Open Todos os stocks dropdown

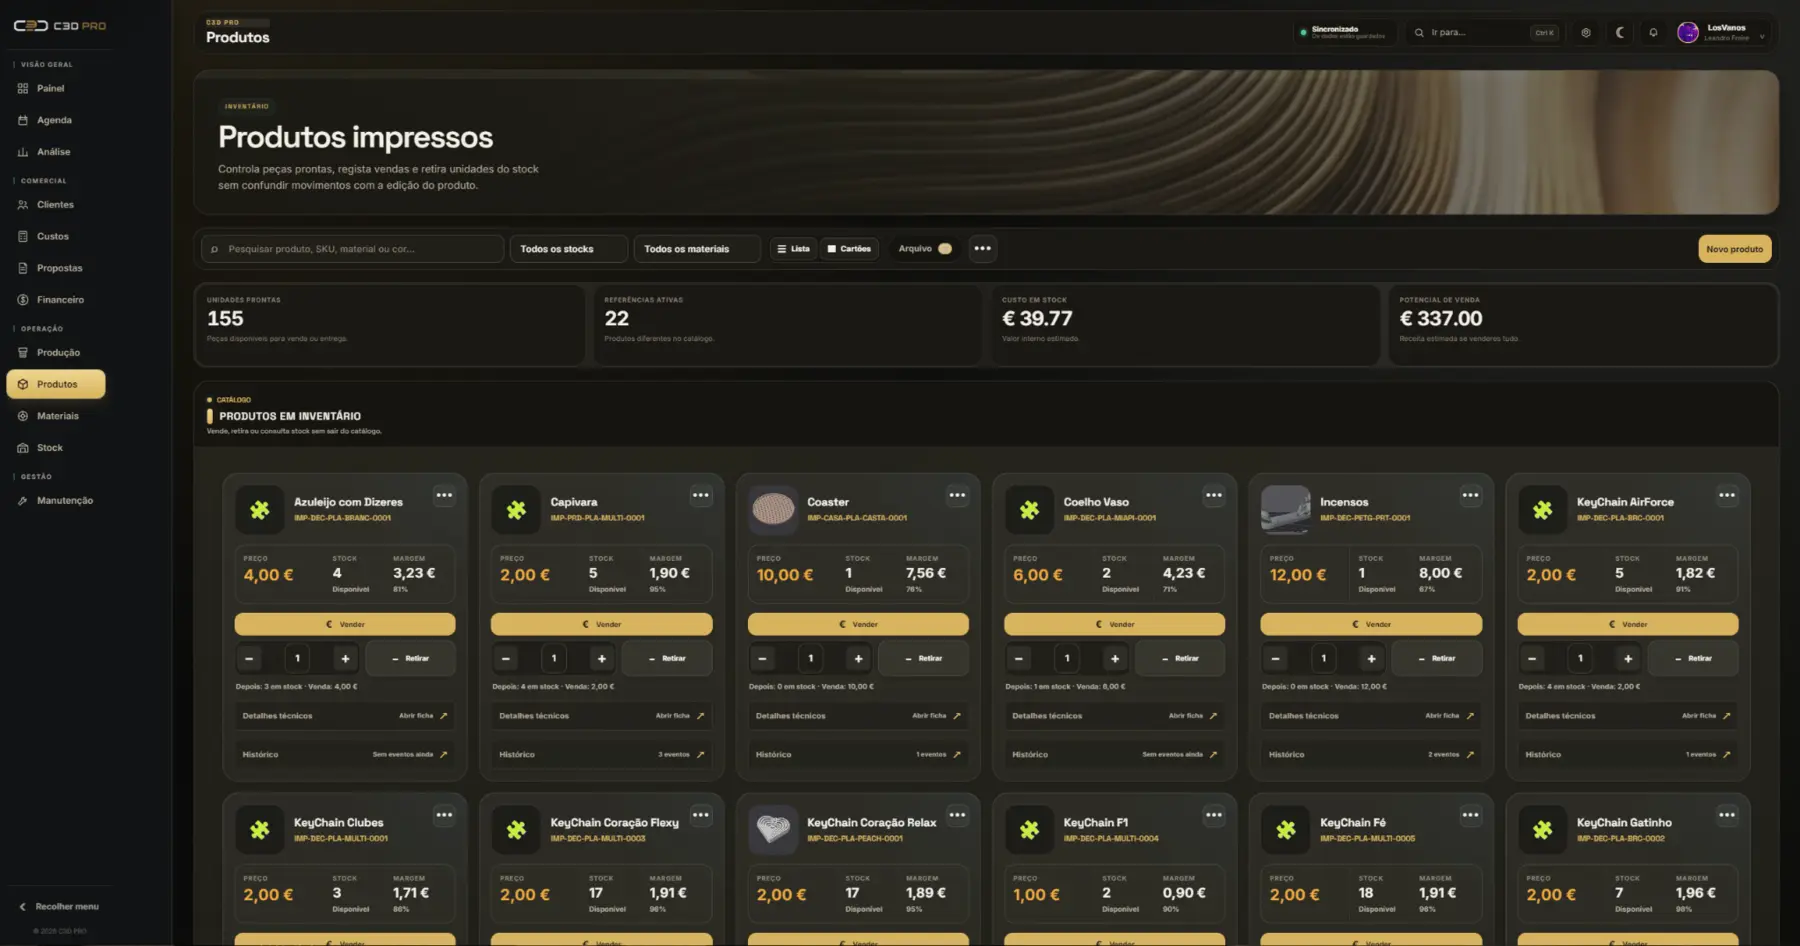coord(569,249)
